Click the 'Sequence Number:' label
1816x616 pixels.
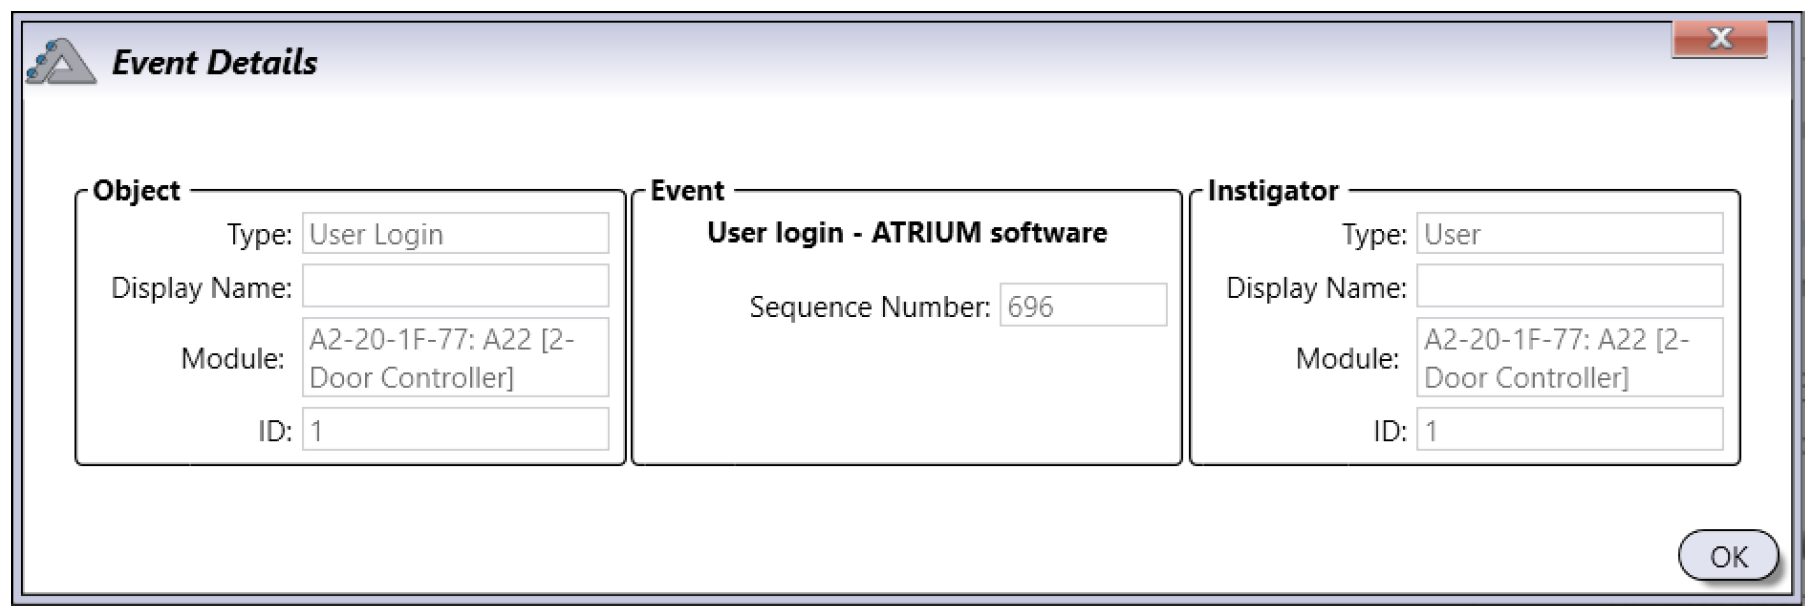(870, 306)
